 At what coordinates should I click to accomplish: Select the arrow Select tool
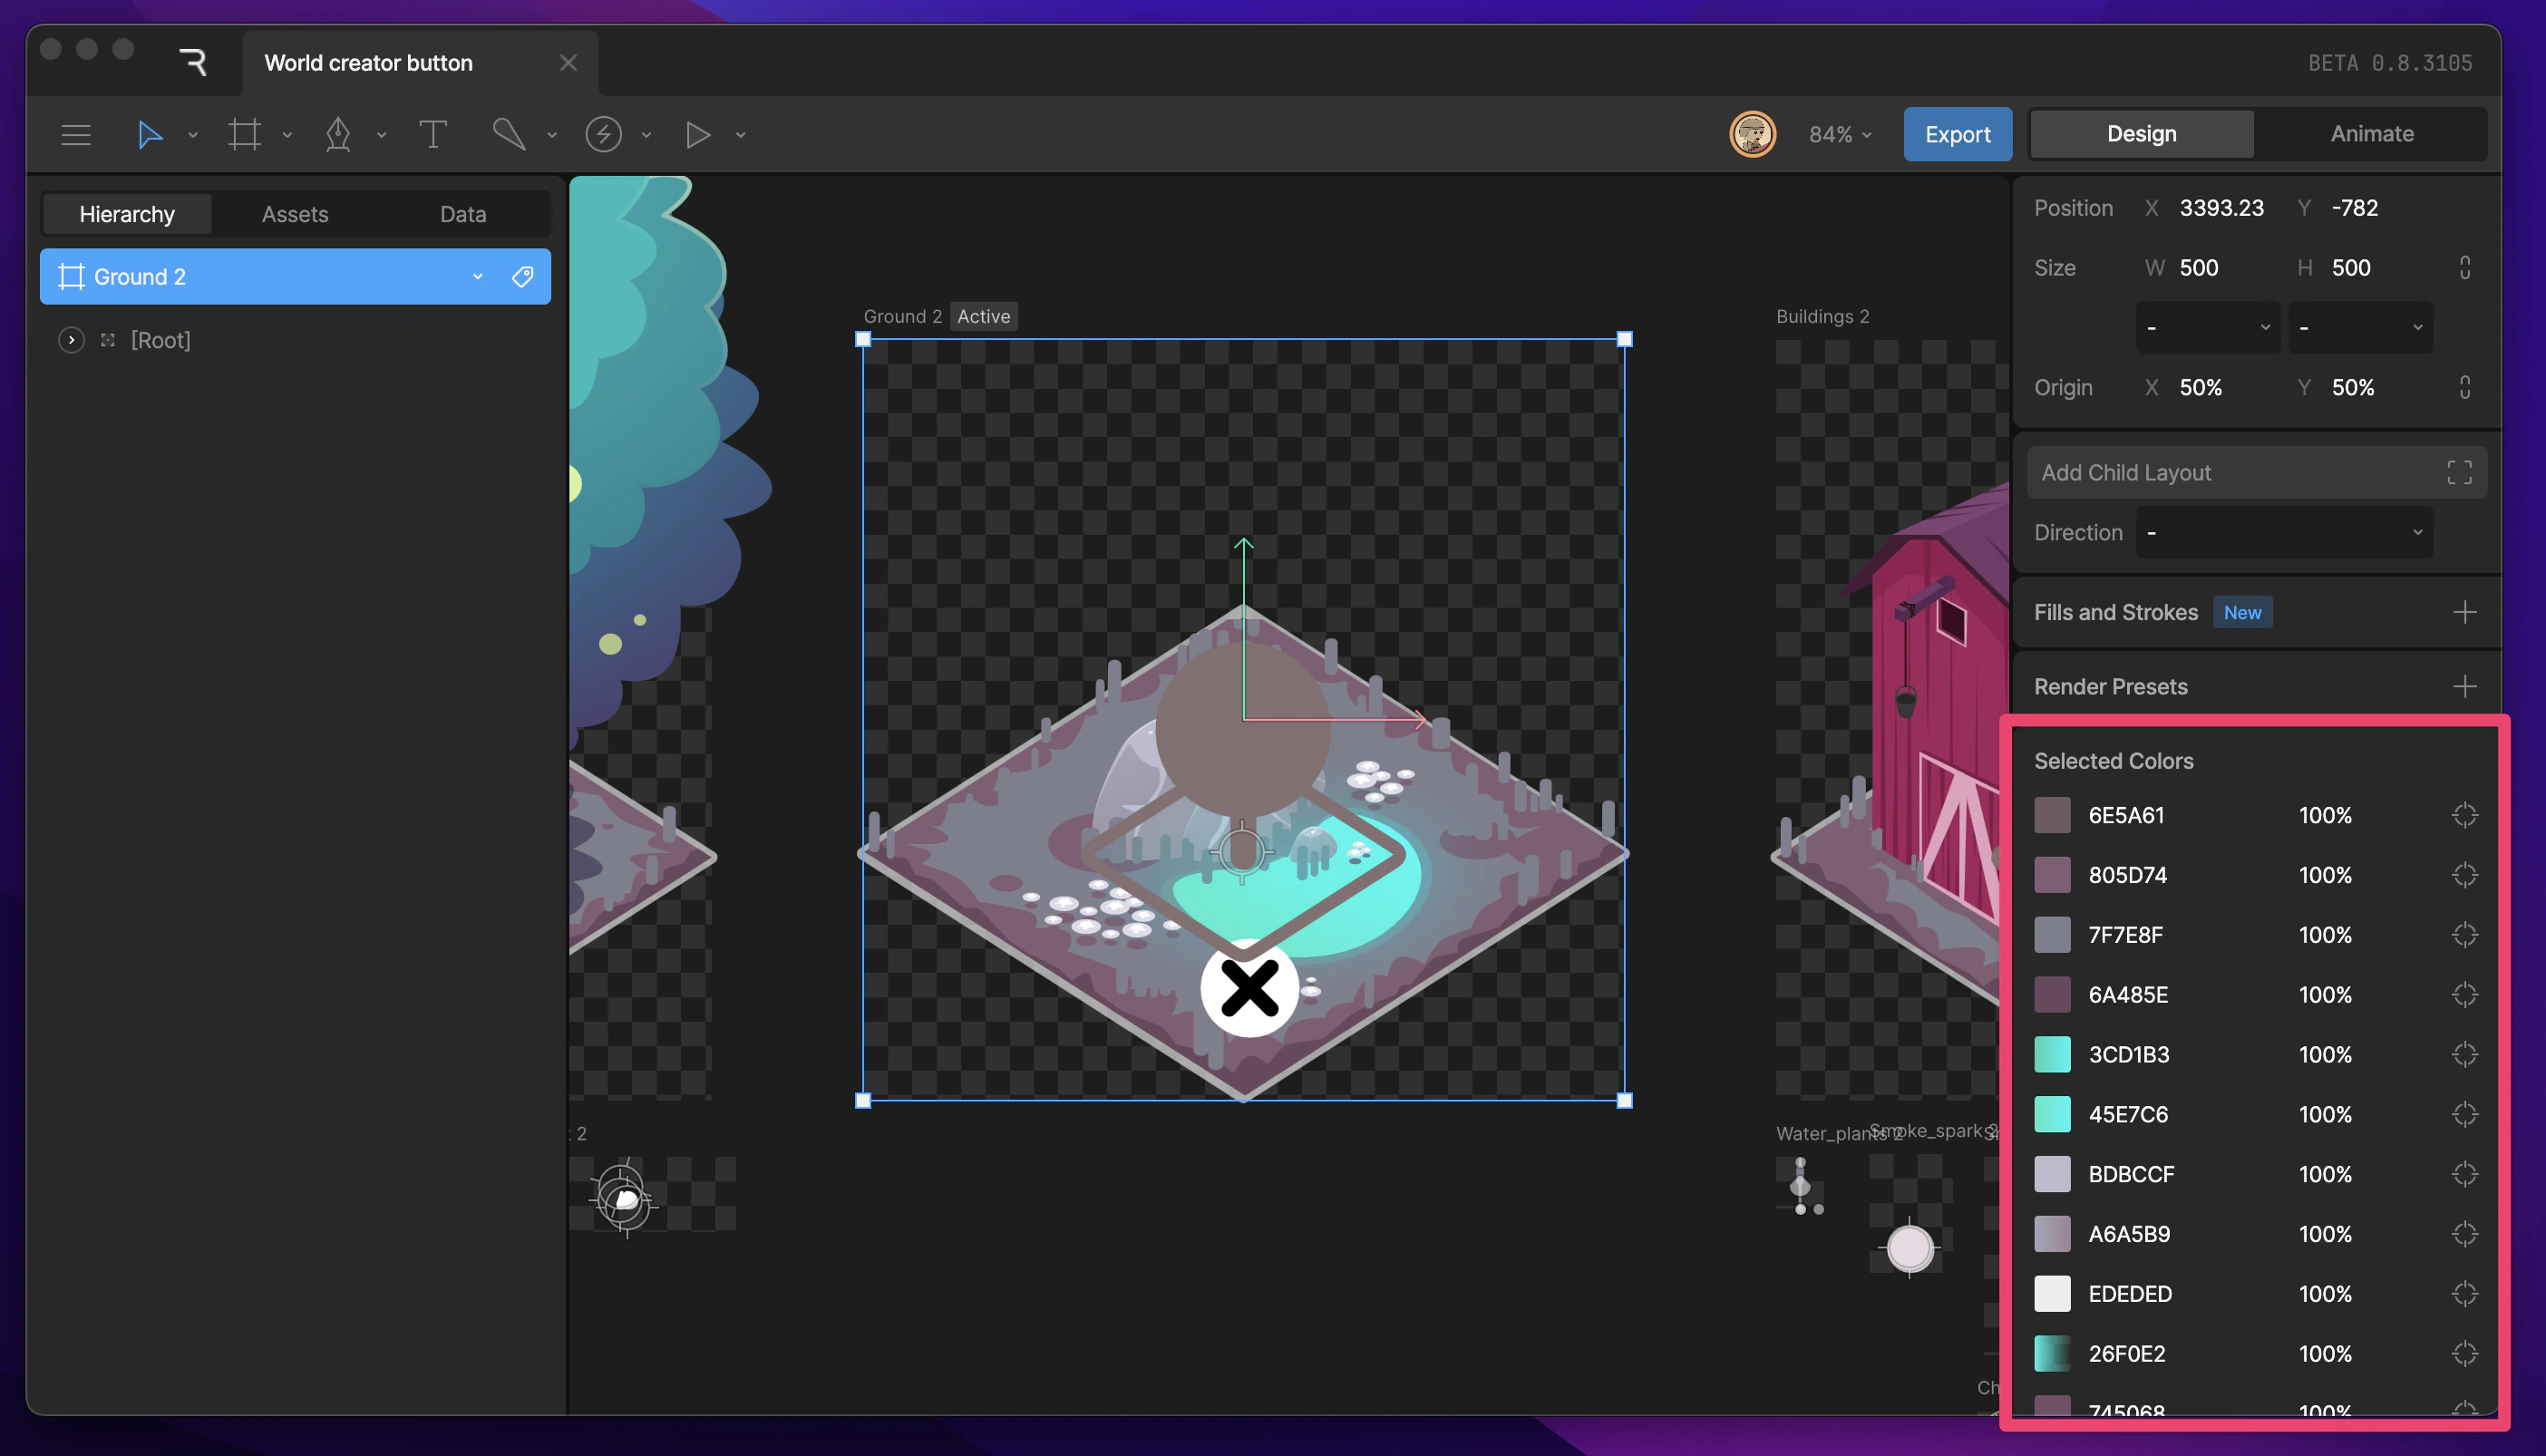[x=150, y=134]
